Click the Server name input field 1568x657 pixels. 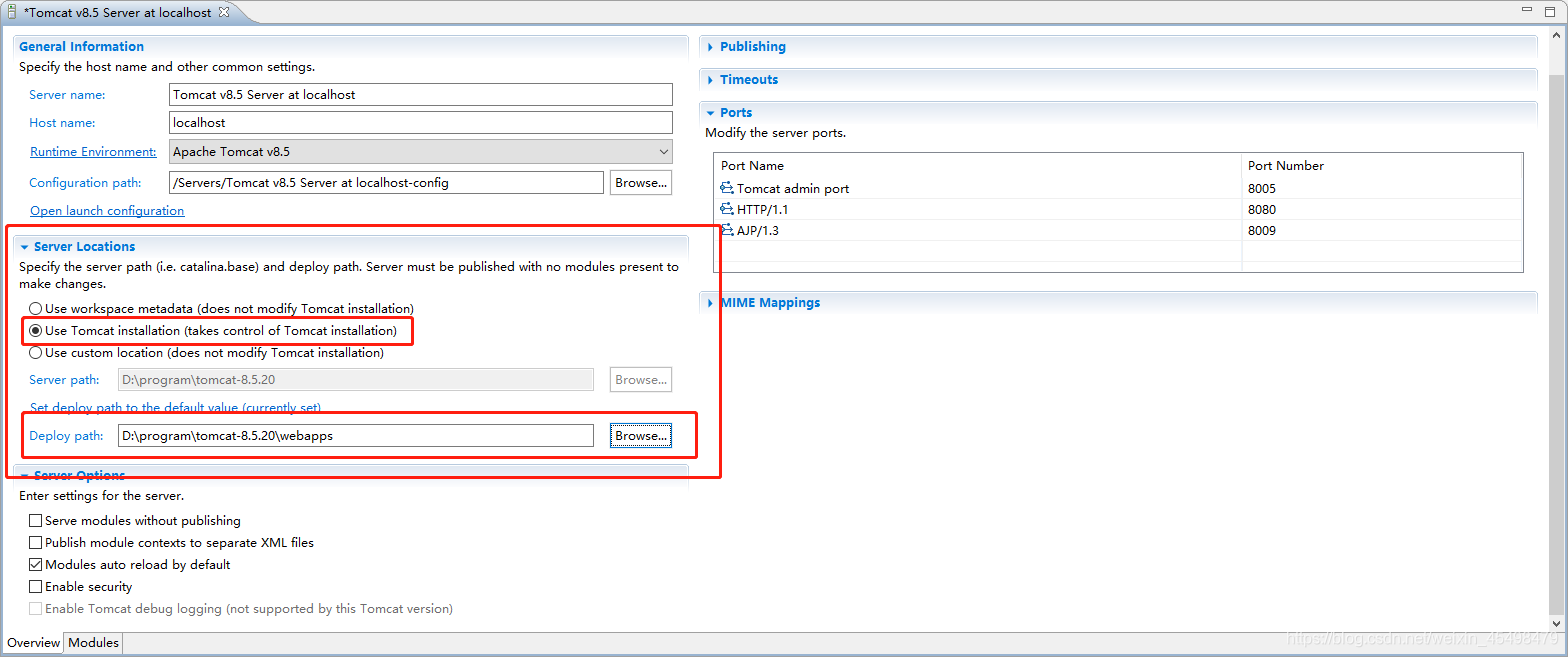[x=421, y=94]
